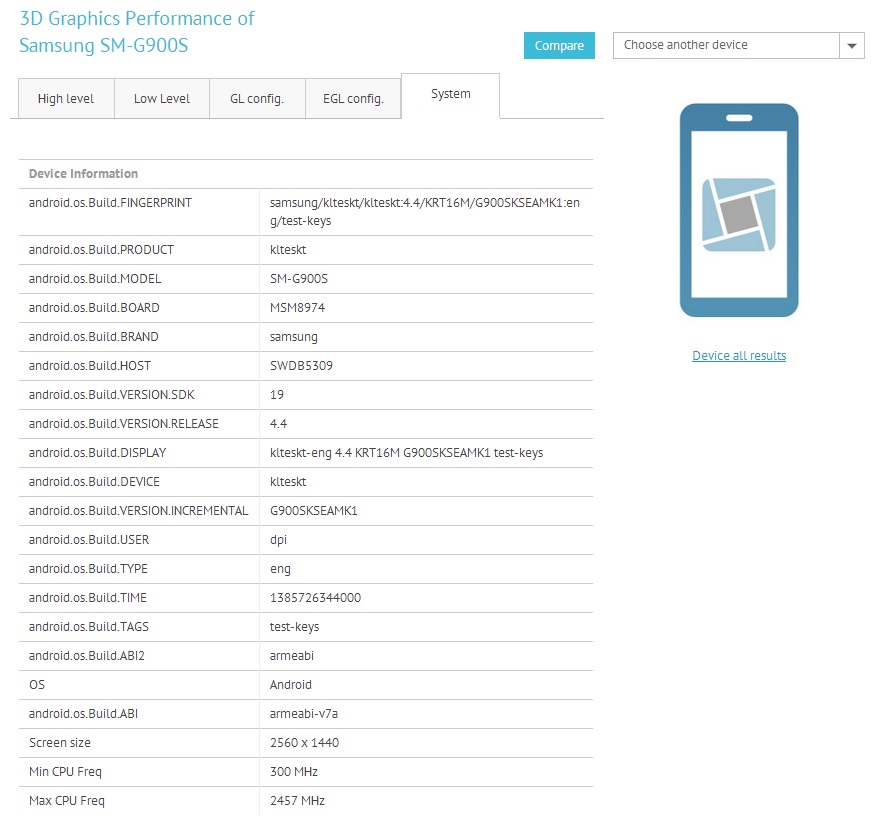
Task: Open the Device all results link
Action: click(x=739, y=356)
